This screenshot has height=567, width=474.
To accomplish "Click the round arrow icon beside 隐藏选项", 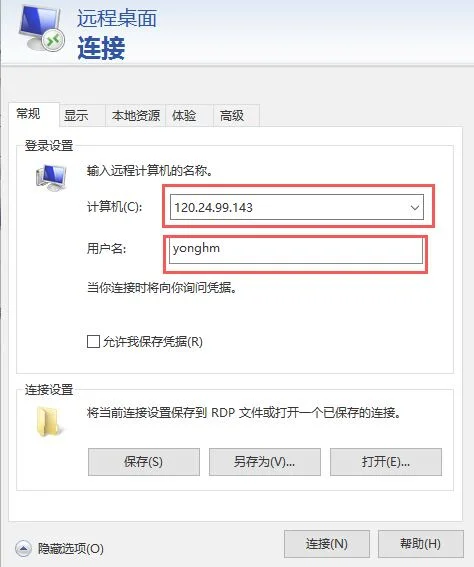I will tap(24, 549).
